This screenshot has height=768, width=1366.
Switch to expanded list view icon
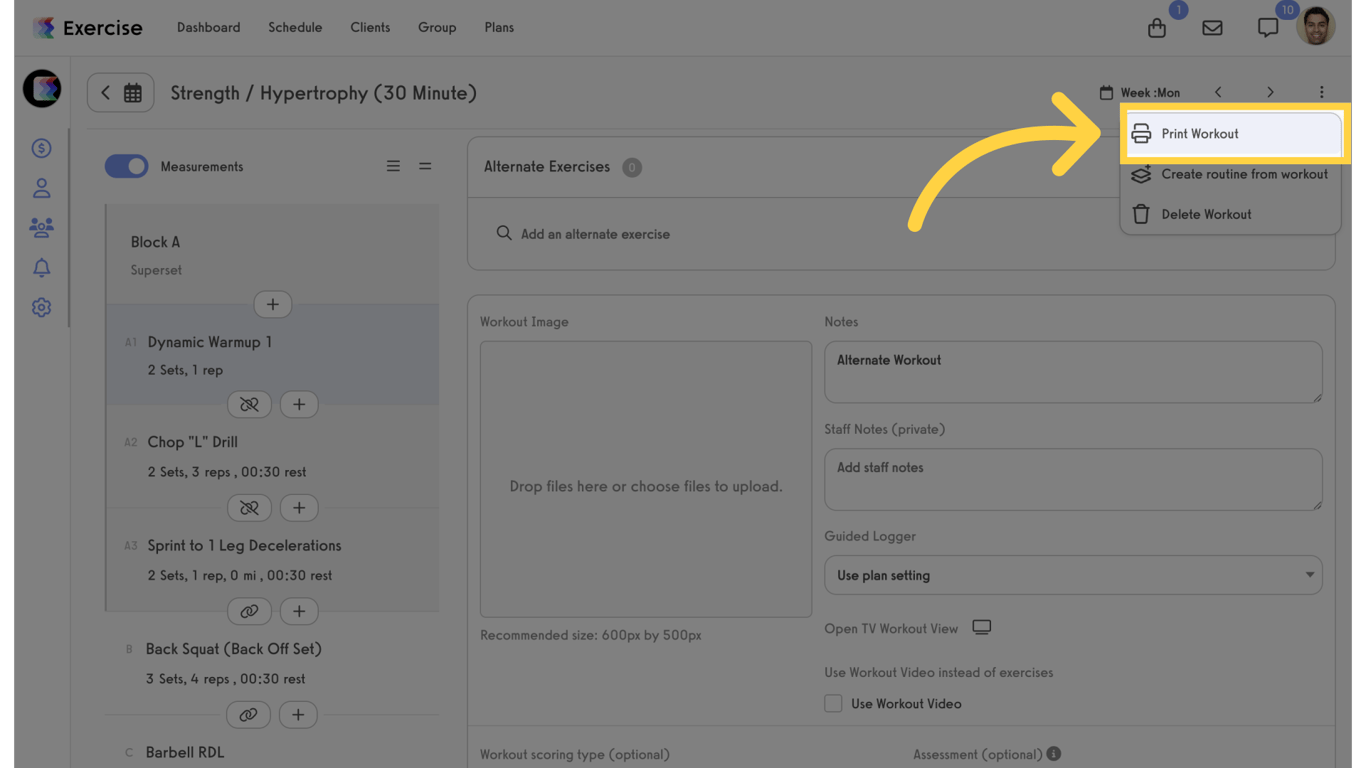pos(393,166)
